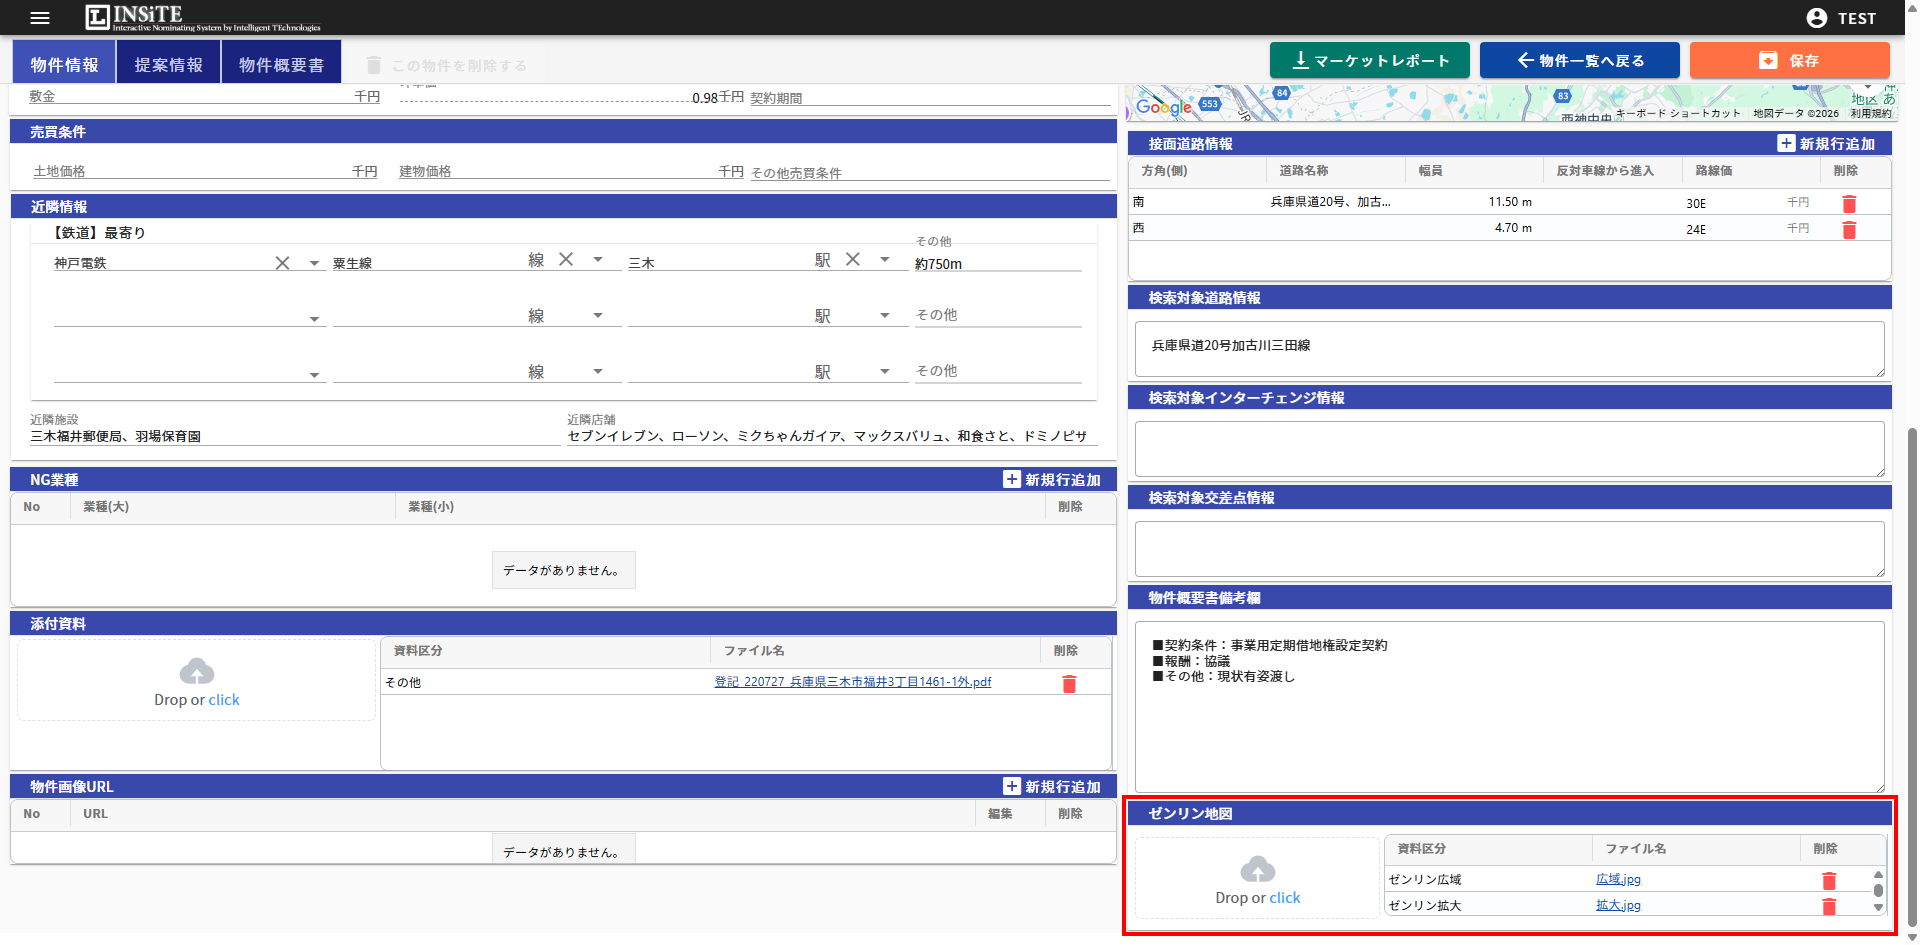Viewport: 1920px width, 945px height.
Task: Open the 粟生線 line dropdown
Action: tap(598, 260)
